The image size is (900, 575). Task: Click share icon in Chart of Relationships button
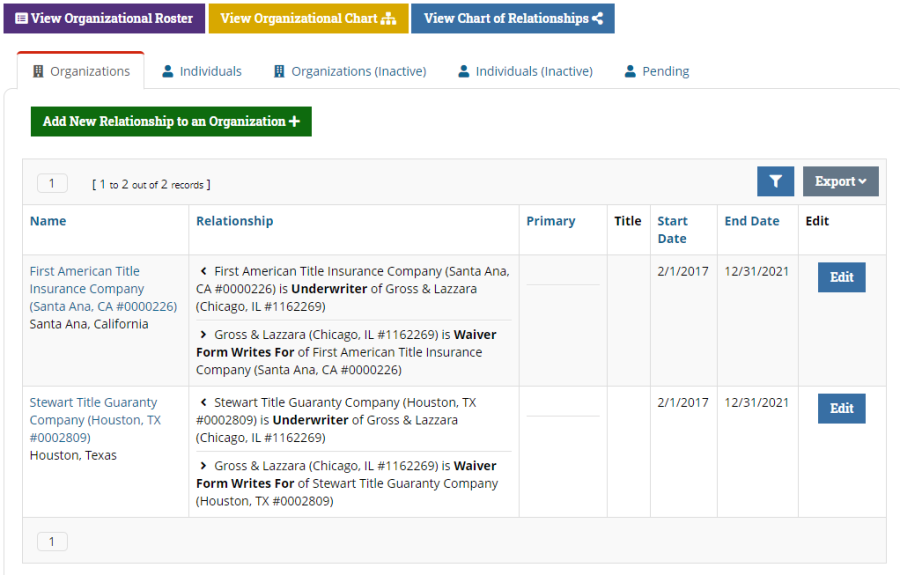click(x=598, y=18)
